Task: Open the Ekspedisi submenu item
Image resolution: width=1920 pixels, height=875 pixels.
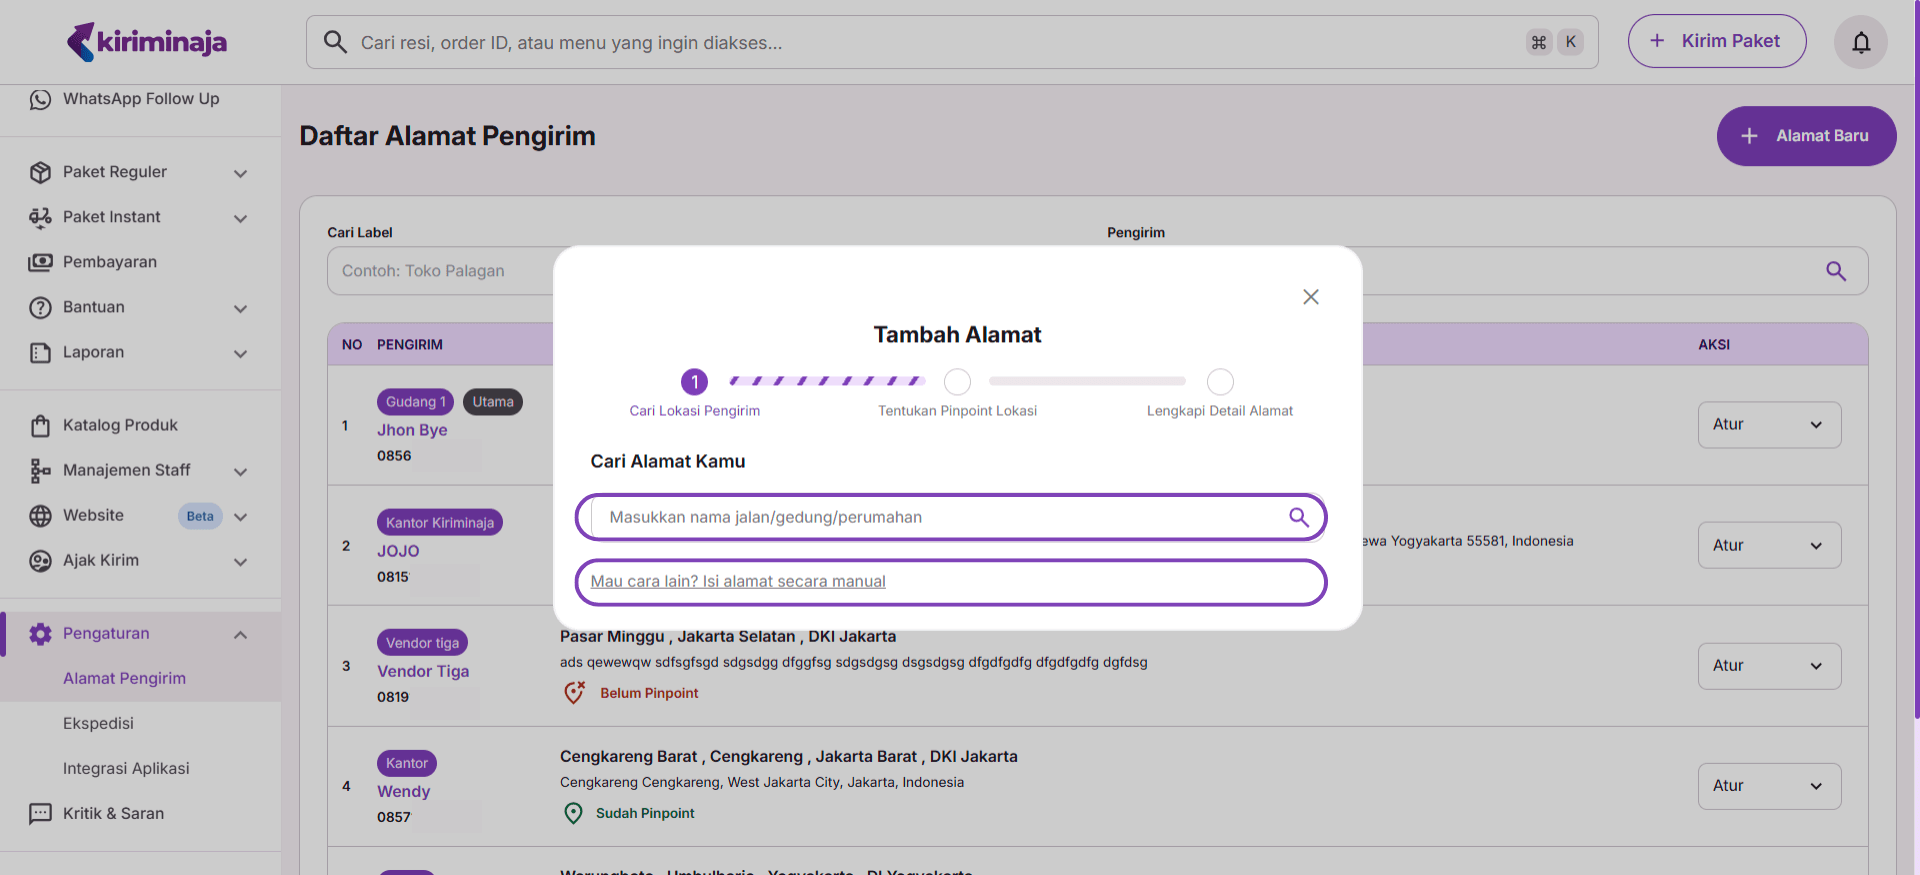Action: pos(98,723)
